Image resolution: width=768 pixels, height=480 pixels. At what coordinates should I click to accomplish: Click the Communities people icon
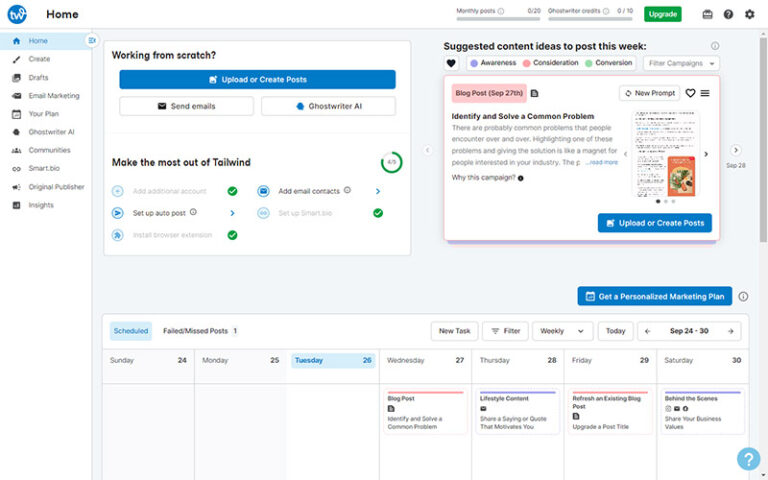(x=16, y=150)
